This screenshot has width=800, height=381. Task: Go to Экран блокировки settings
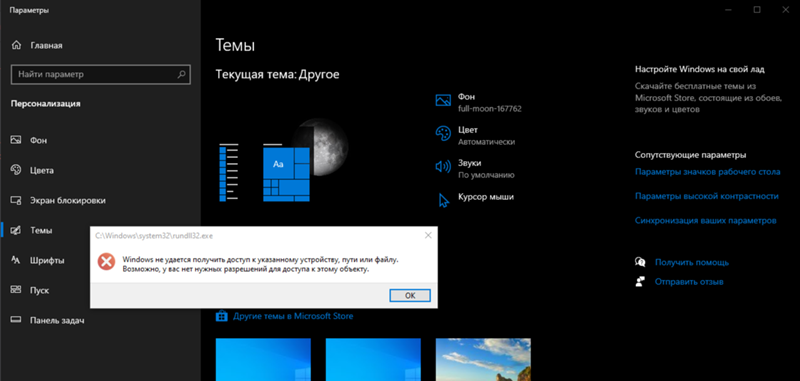click(x=101, y=200)
